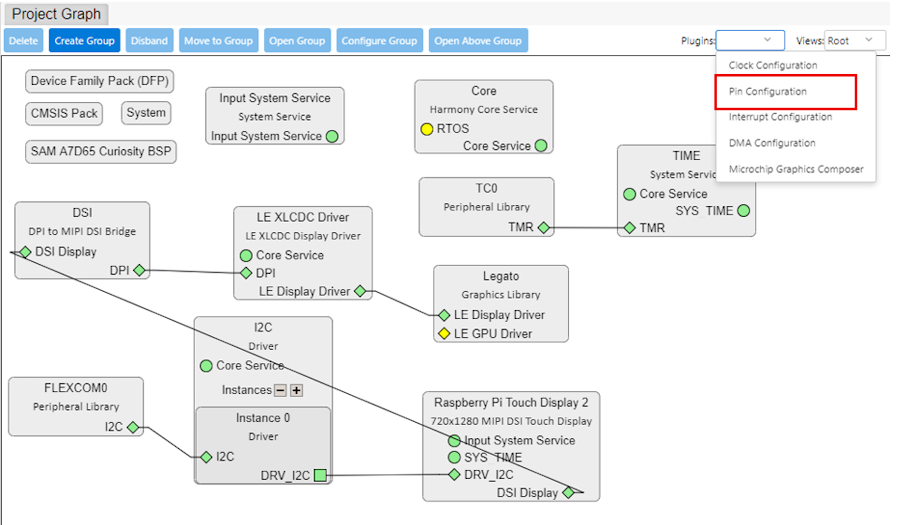Image resolution: width=907 pixels, height=525 pixels.
Task: Open the Views Root dropdown
Action: pyautogui.click(x=855, y=41)
